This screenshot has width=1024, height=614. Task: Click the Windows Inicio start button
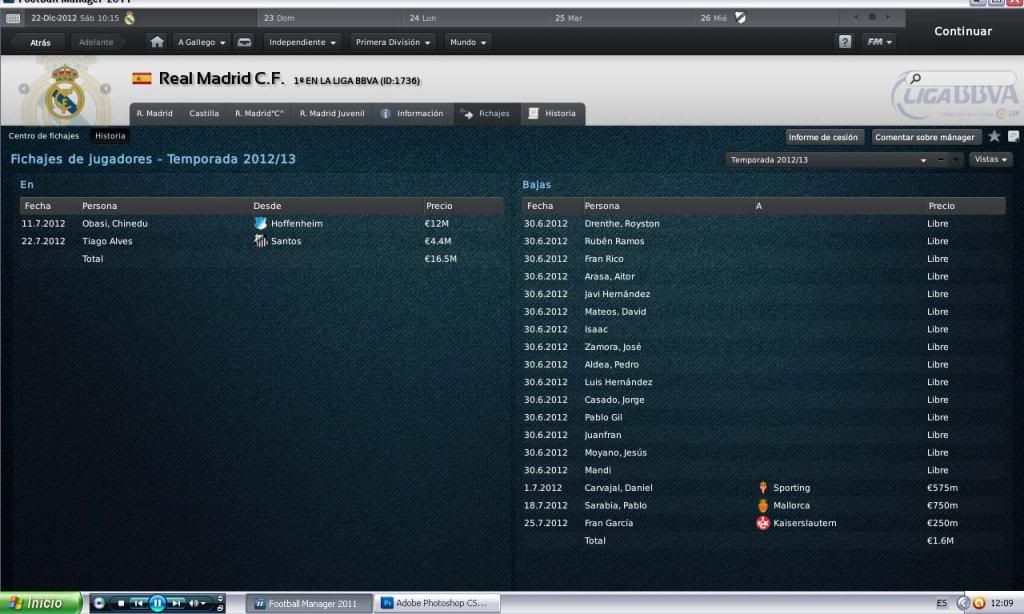coord(40,603)
